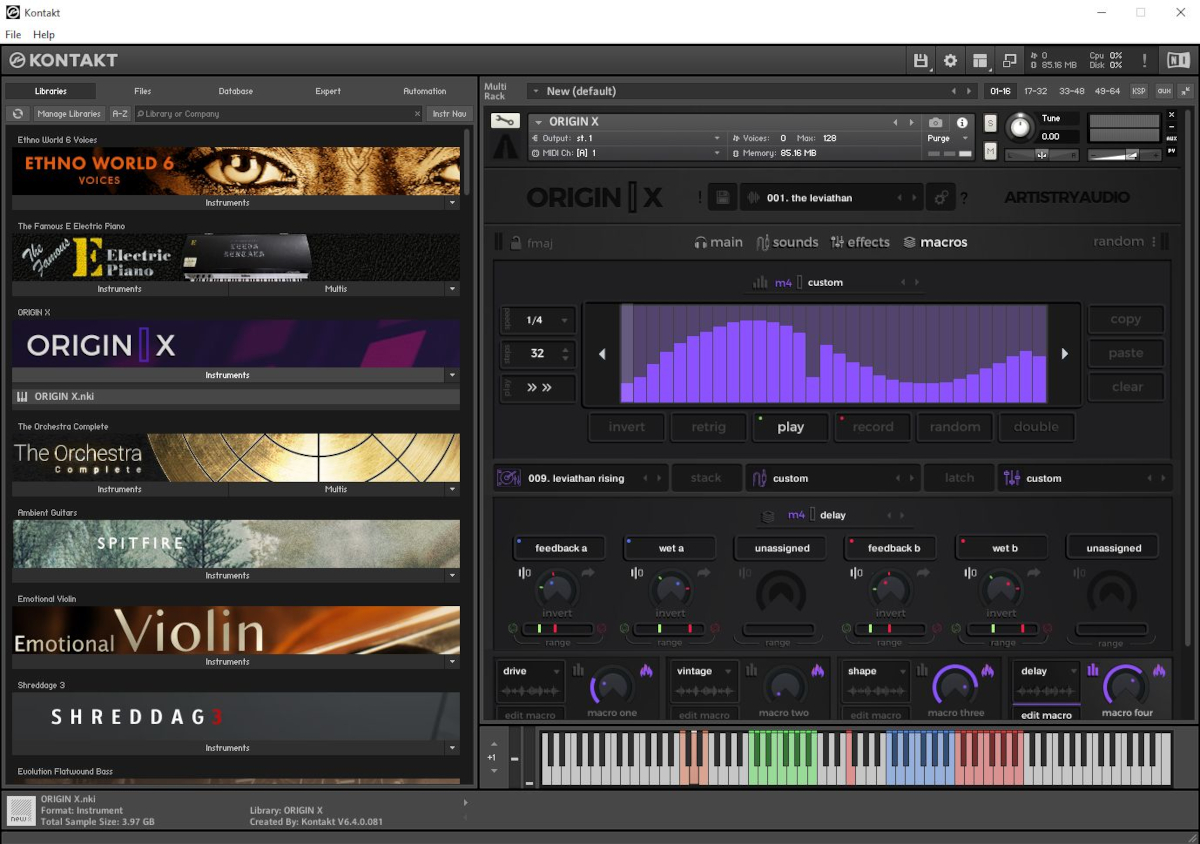1200x844 pixels.
Task: Click the three-dot menu beside random
Action: [1153, 242]
